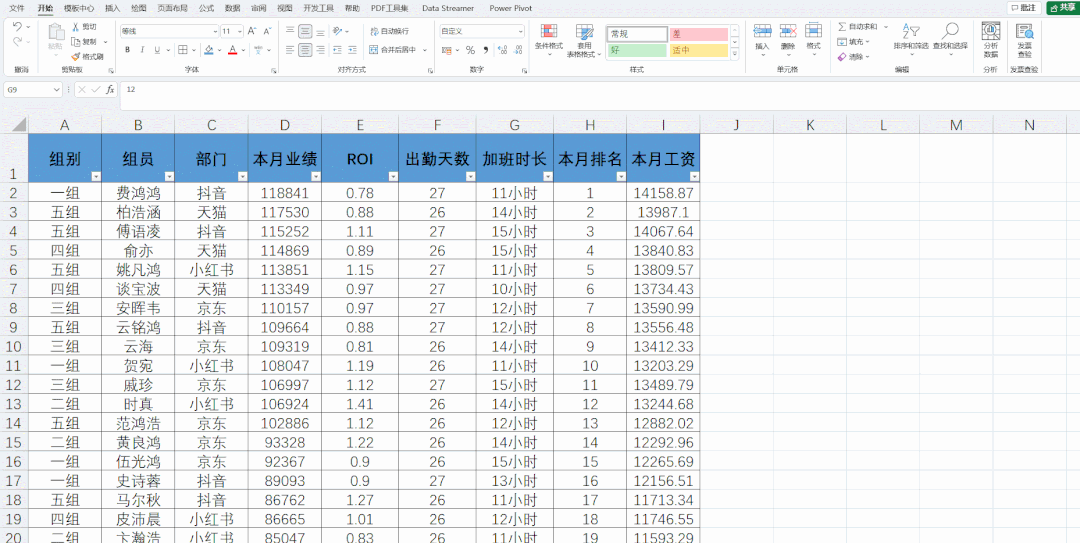Click 填充 fill button
1080x543 pixels.
tap(851, 41)
